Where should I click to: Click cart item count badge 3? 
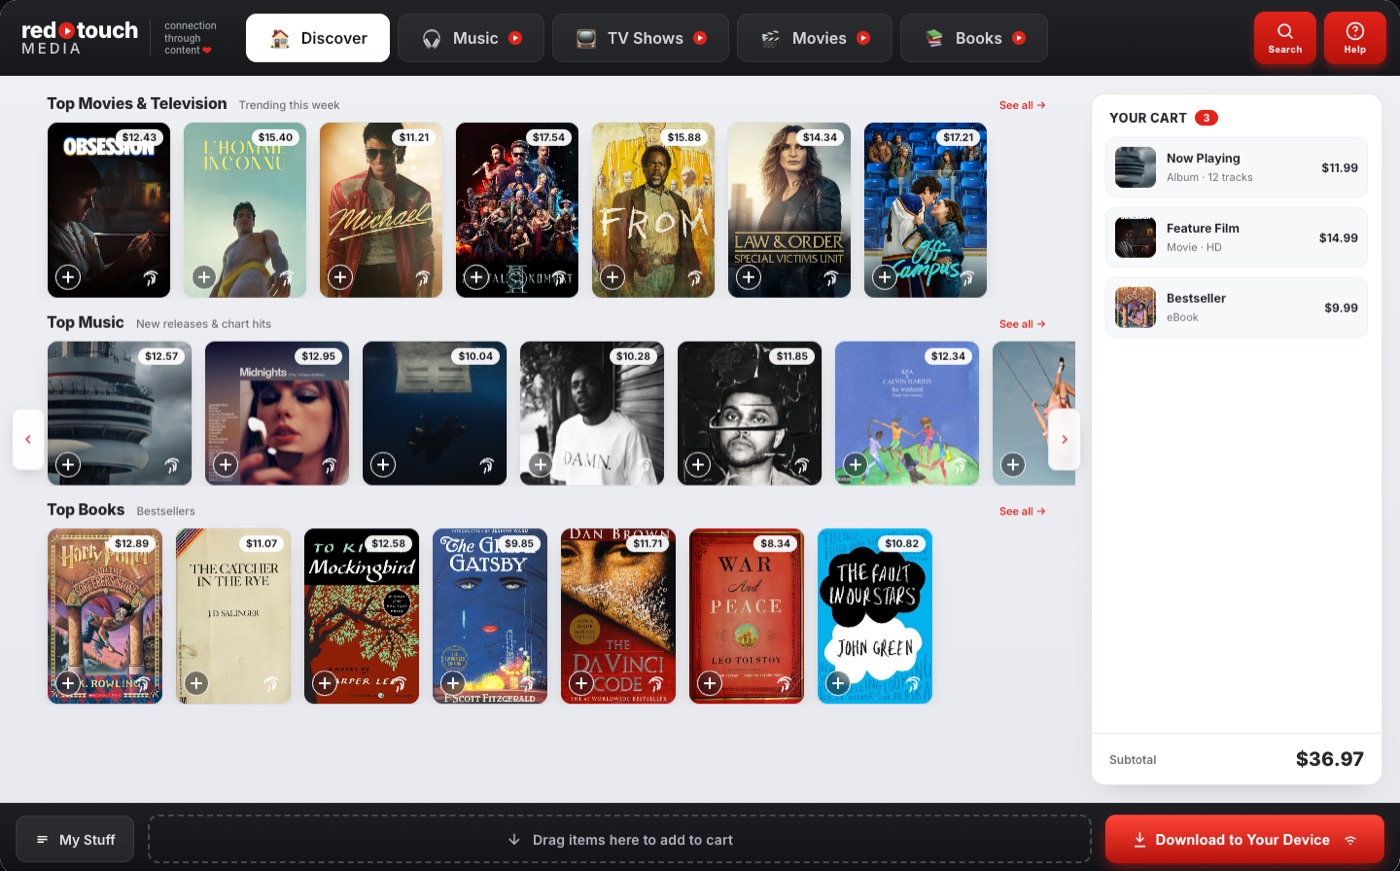point(1206,118)
